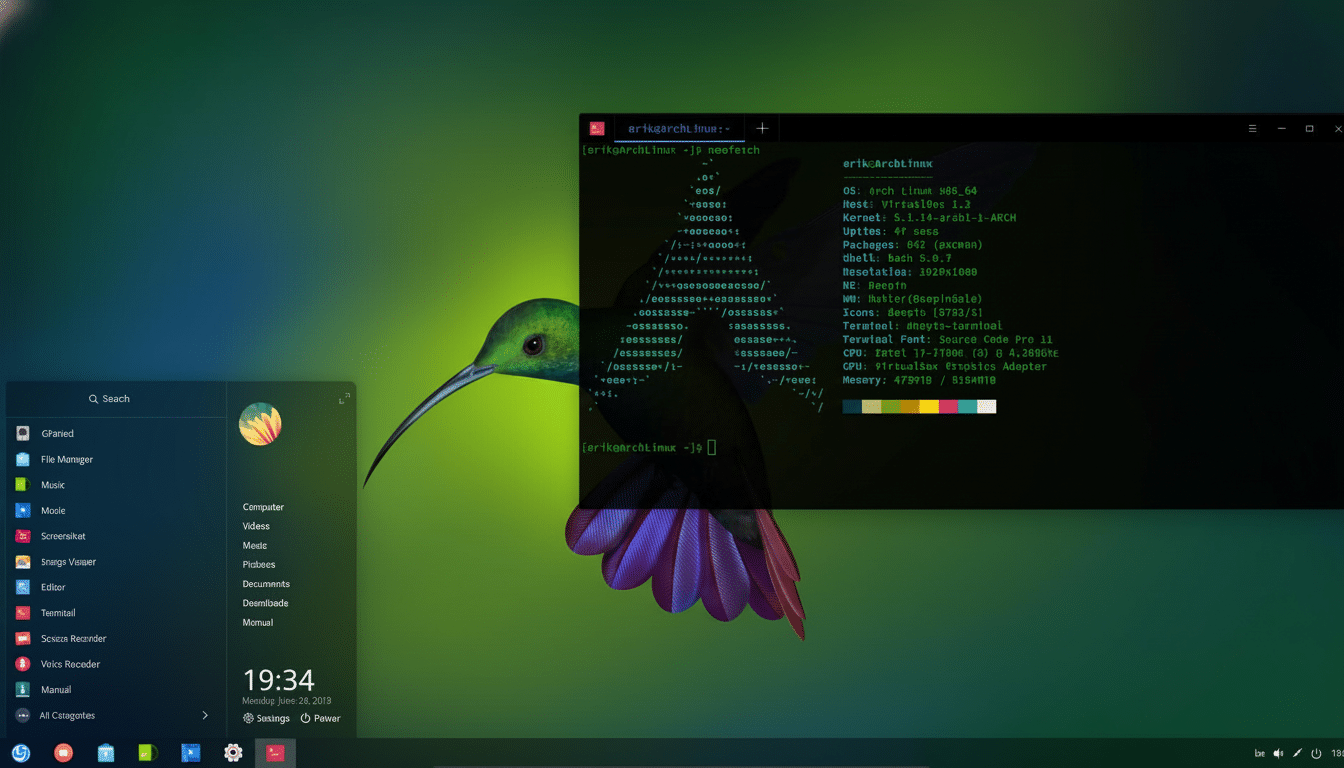Open a new terminal tab with plus button
This screenshot has width=1344, height=768.
click(762, 128)
